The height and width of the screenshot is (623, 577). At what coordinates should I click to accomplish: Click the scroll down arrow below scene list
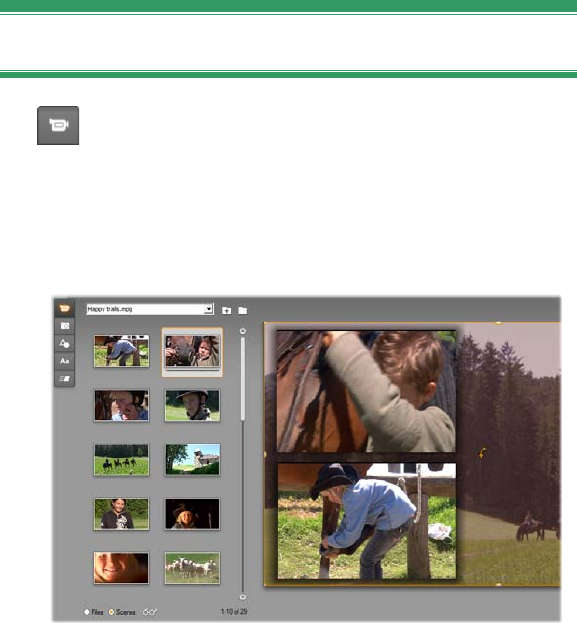pyautogui.click(x=242, y=597)
